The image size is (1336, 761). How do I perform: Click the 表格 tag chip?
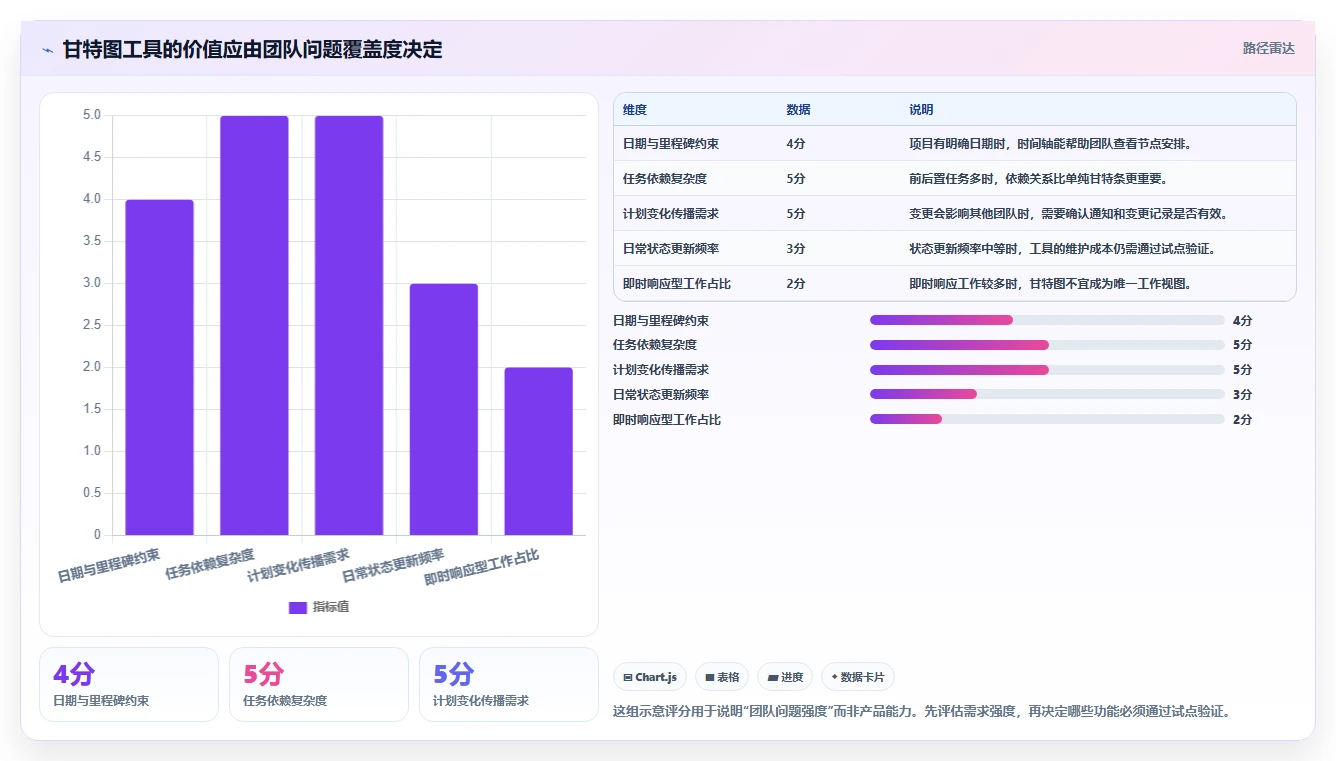click(722, 677)
